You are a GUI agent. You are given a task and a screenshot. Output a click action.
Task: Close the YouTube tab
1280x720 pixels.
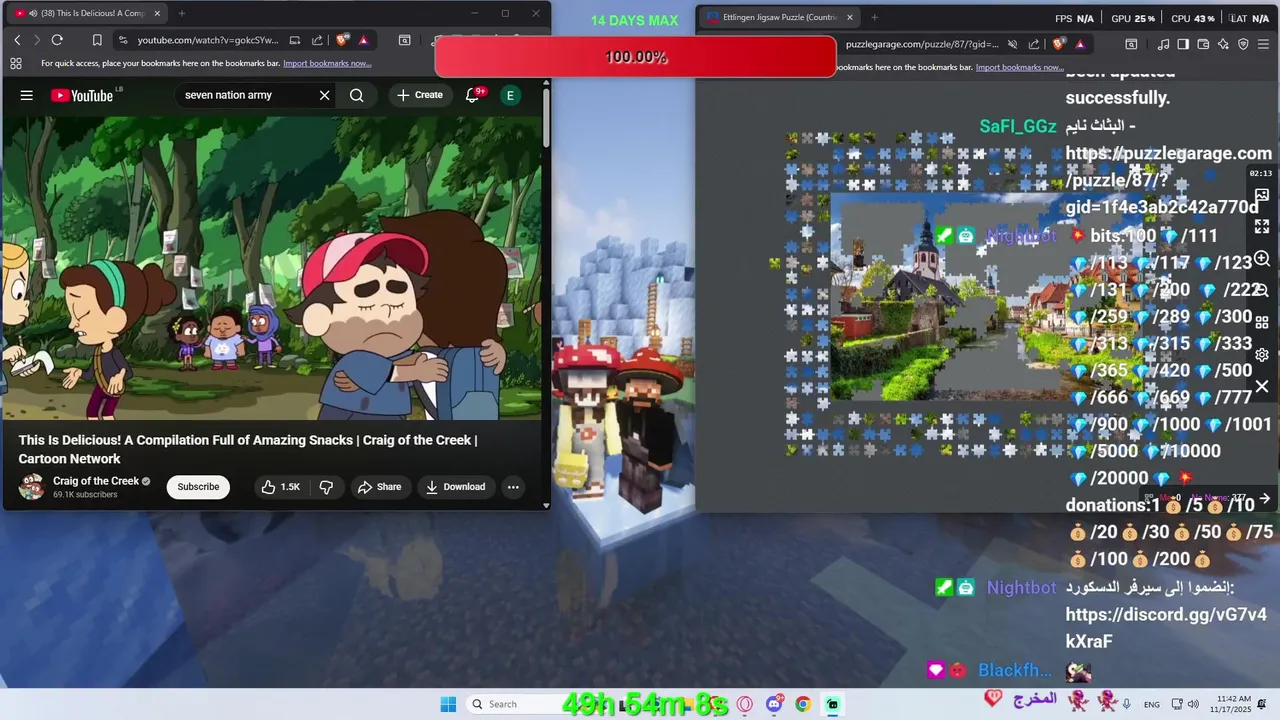coord(157,13)
